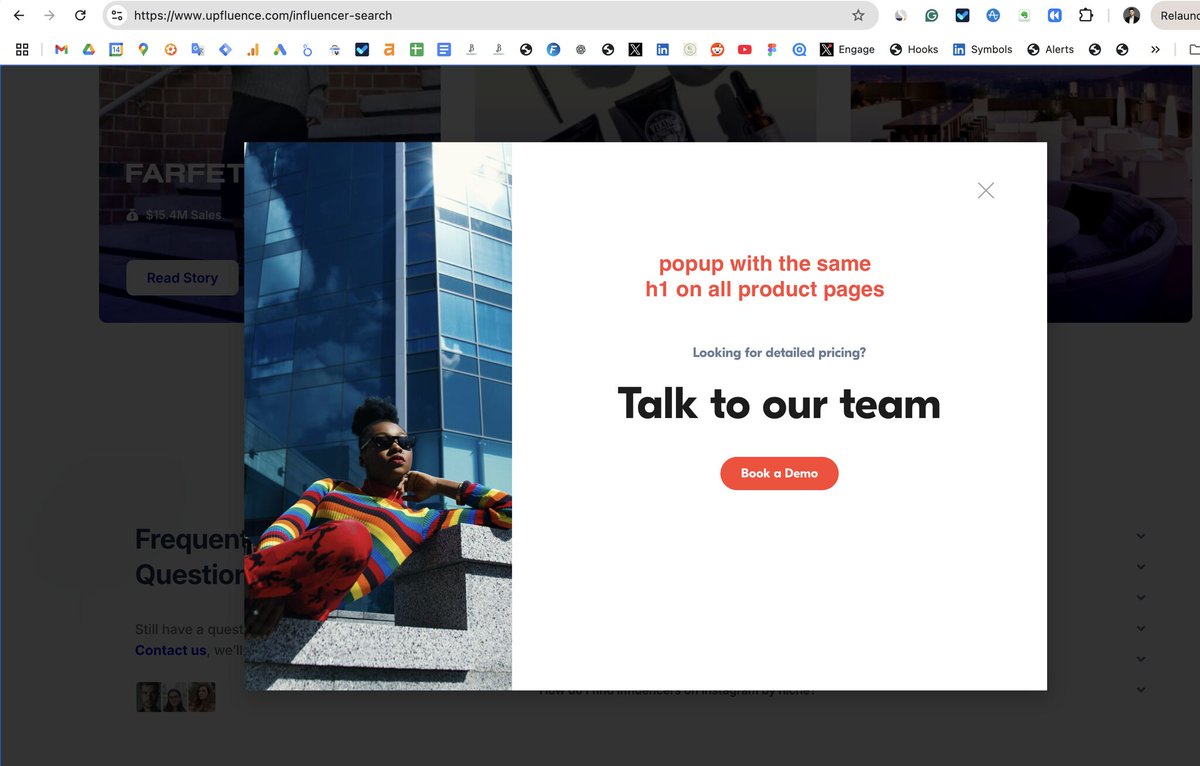Image resolution: width=1200 pixels, height=766 pixels.
Task: Open the blue diamond Jira bookmark
Action: [225, 49]
